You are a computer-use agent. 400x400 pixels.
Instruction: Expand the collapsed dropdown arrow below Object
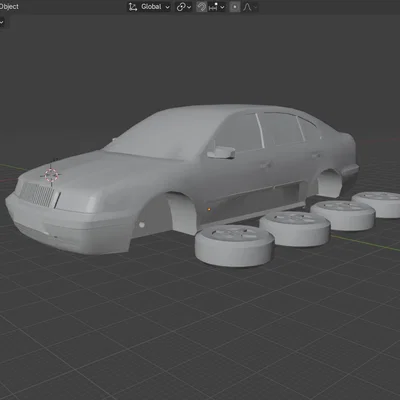tap(2, 22)
